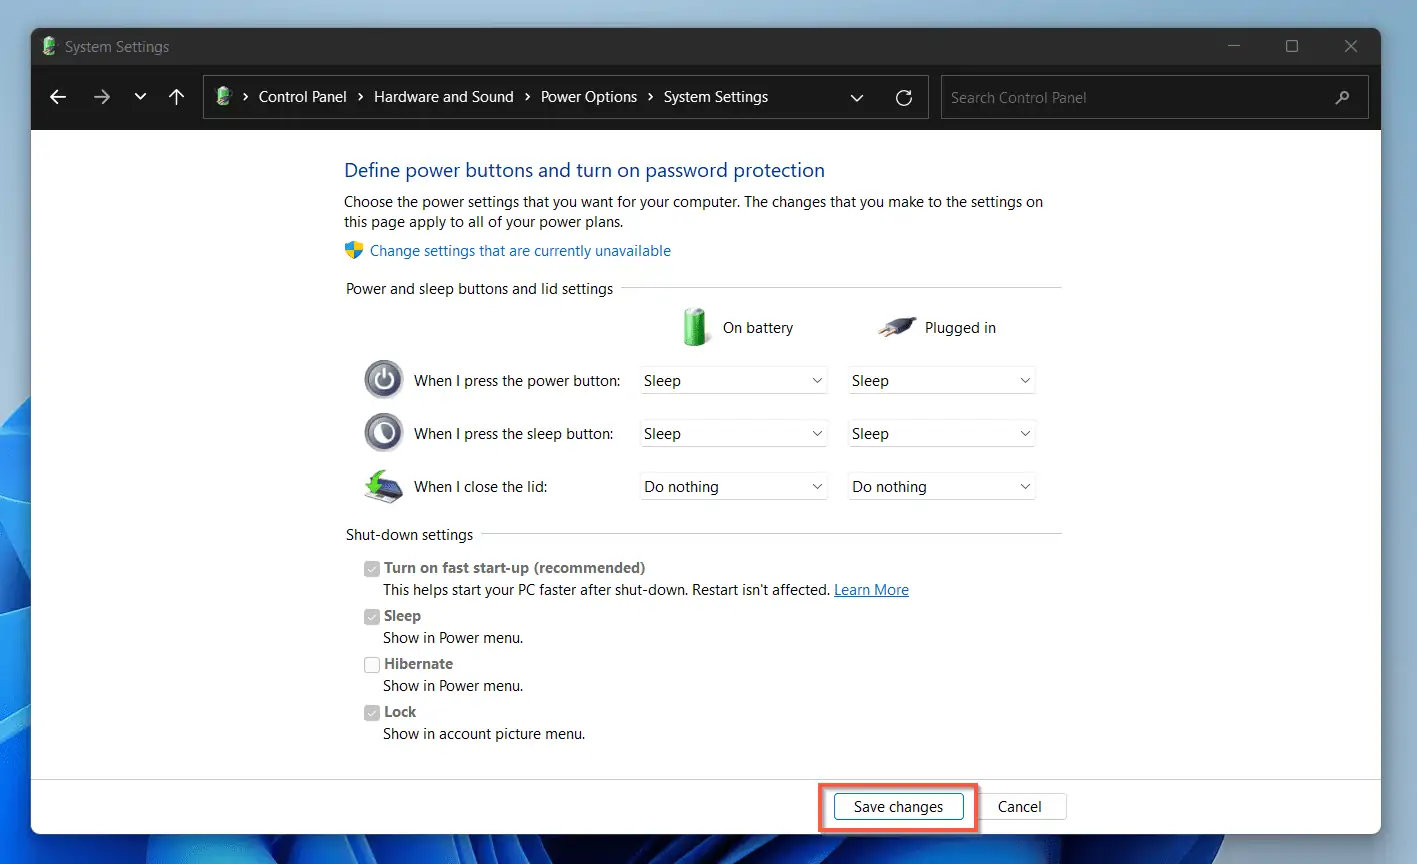The image size is (1417, 864).
Task: Open the recent locations dropdown arrow
Action: (x=140, y=97)
